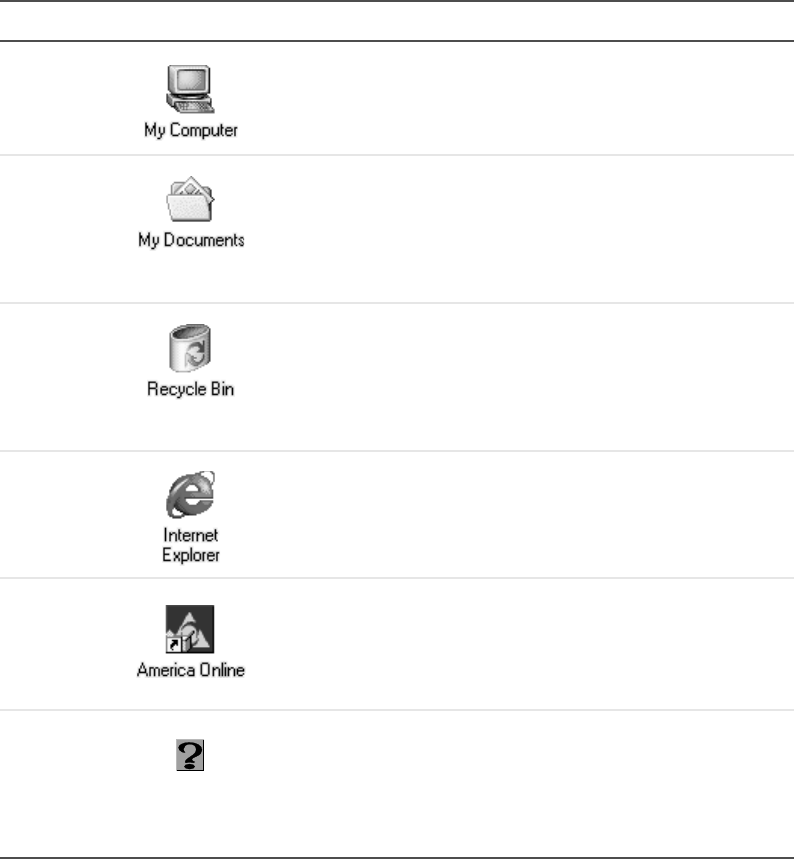
Task: Select the My Documents folder icon
Action: (x=190, y=199)
